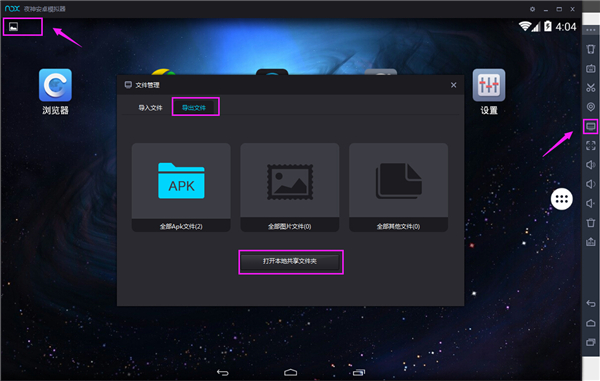Open the 全部其他文件(0) card

pos(398,187)
